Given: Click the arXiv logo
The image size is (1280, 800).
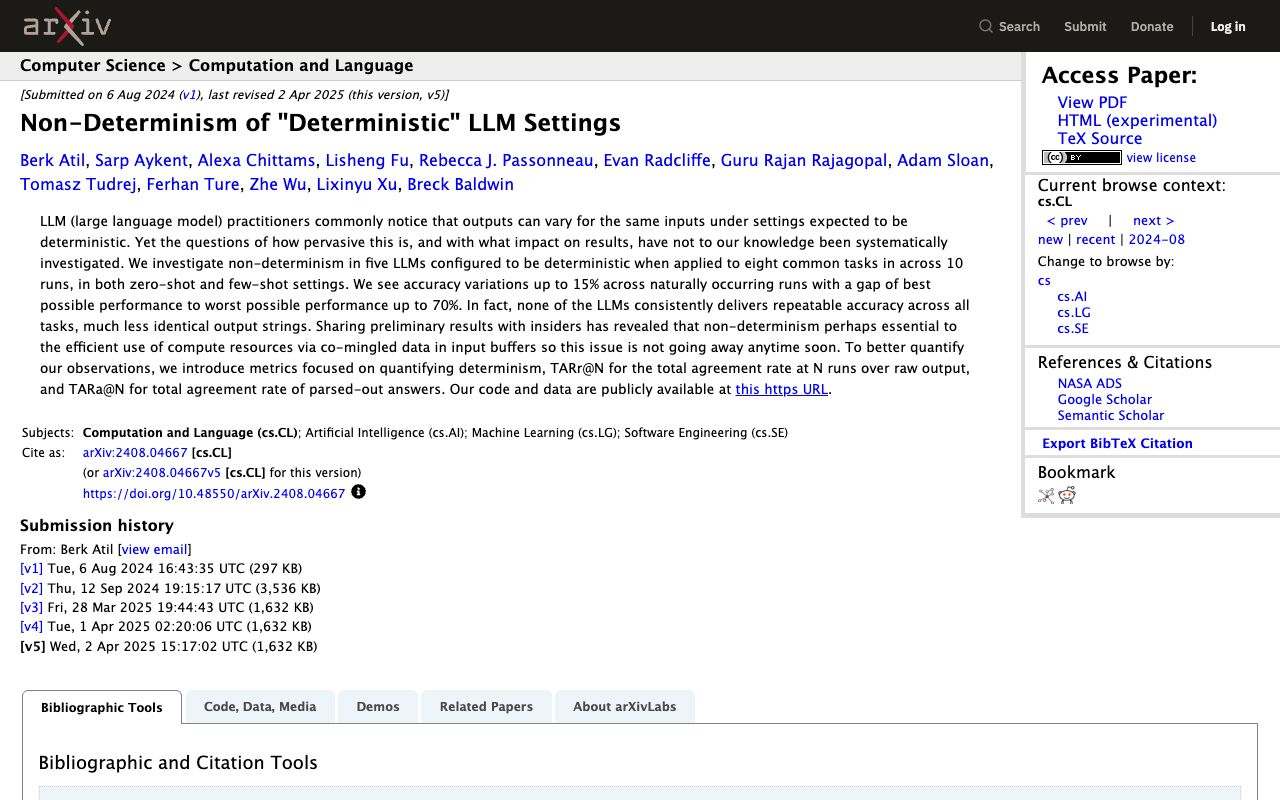Looking at the screenshot, I should (67, 26).
